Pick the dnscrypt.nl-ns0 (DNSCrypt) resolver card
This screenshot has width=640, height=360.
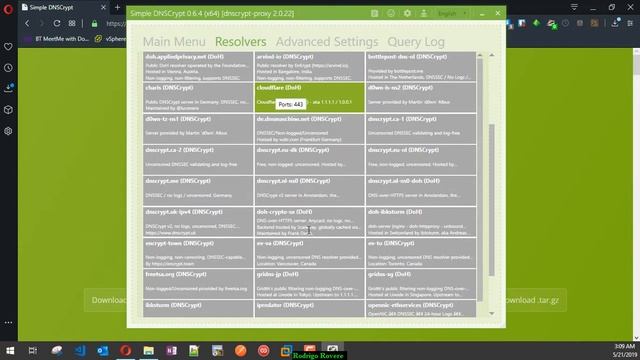pyautogui.click(x=309, y=191)
